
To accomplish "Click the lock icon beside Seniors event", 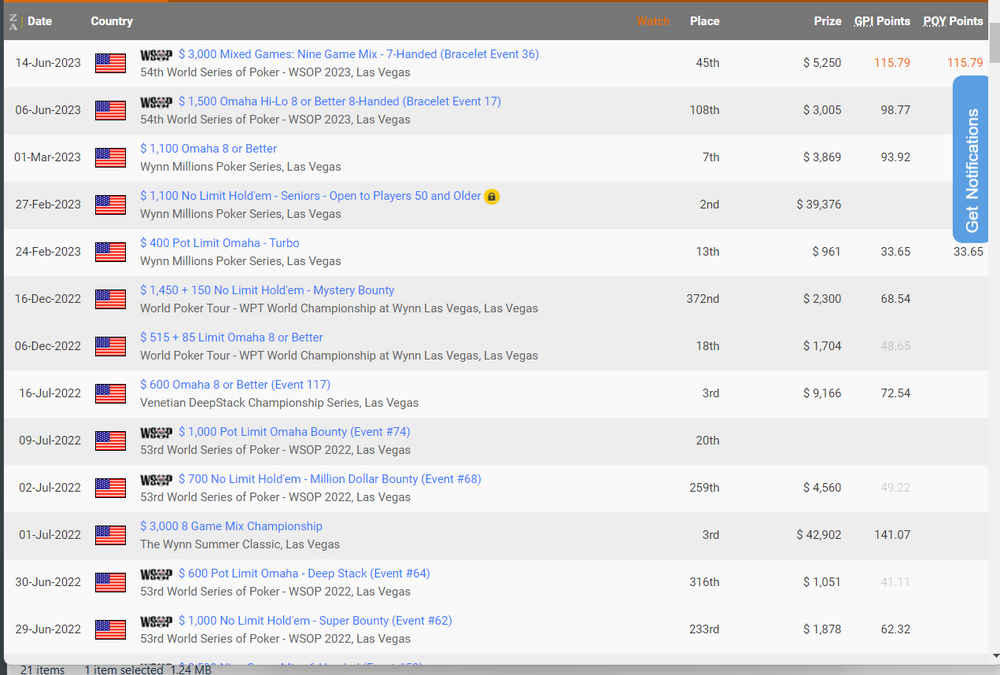I will [x=492, y=197].
